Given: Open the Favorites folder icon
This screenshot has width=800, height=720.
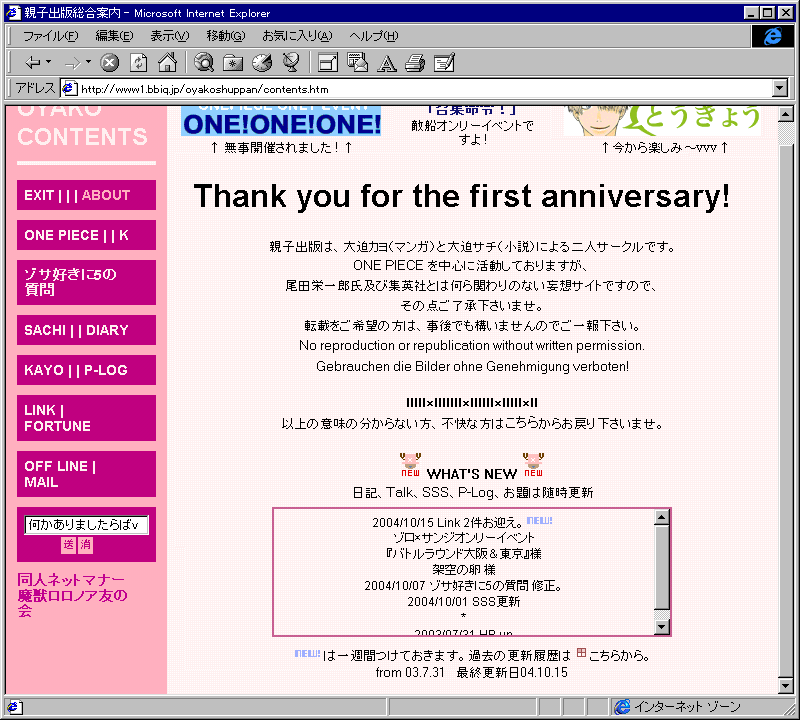Looking at the screenshot, I should pyautogui.click(x=233, y=63).
